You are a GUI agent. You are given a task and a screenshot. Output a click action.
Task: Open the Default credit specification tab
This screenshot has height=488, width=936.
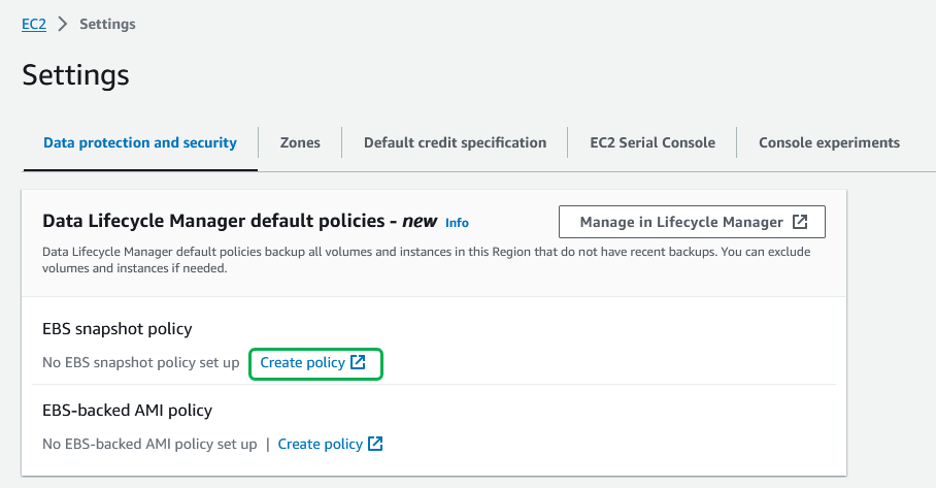point(455,143)
